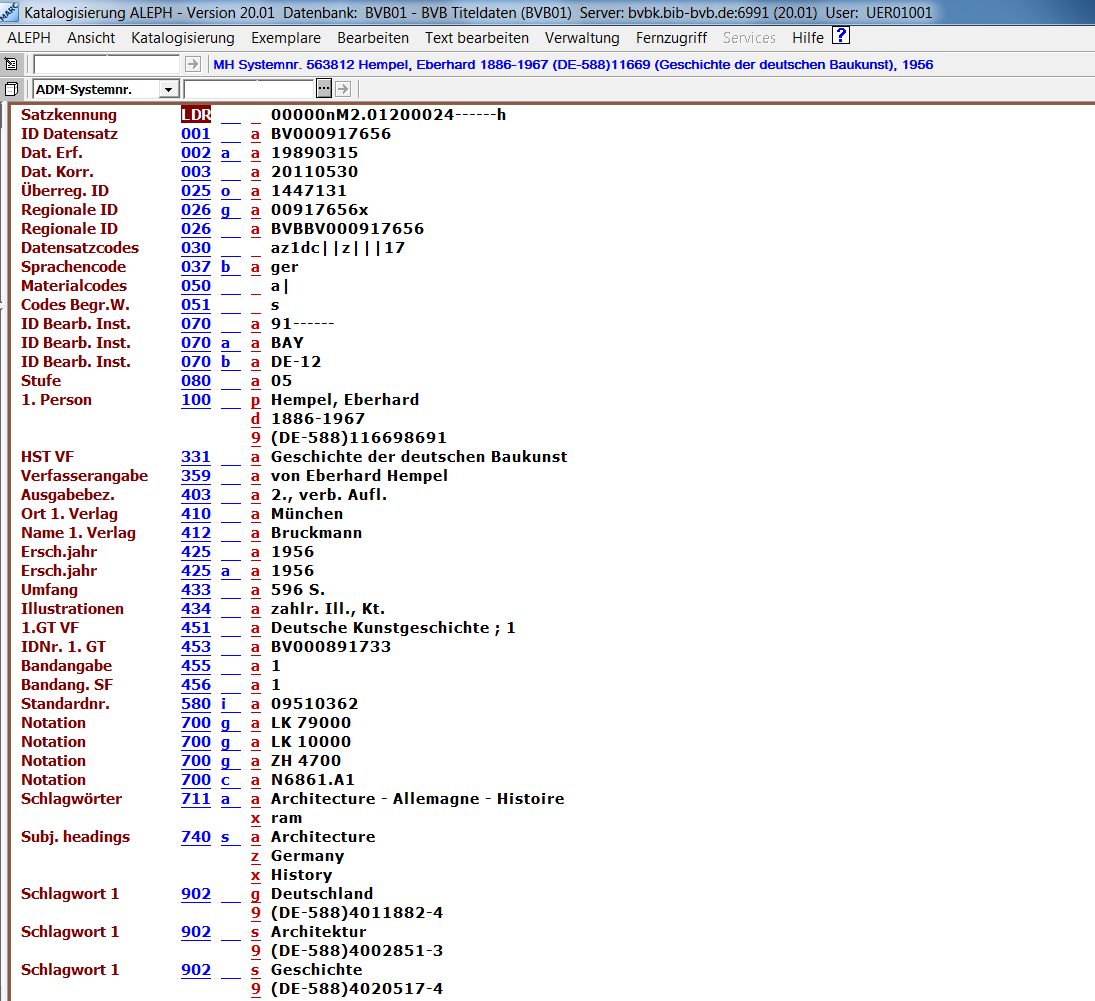Click in the top record number input field
This screenshot has height=1001, width=1095.
coord(107,64)
